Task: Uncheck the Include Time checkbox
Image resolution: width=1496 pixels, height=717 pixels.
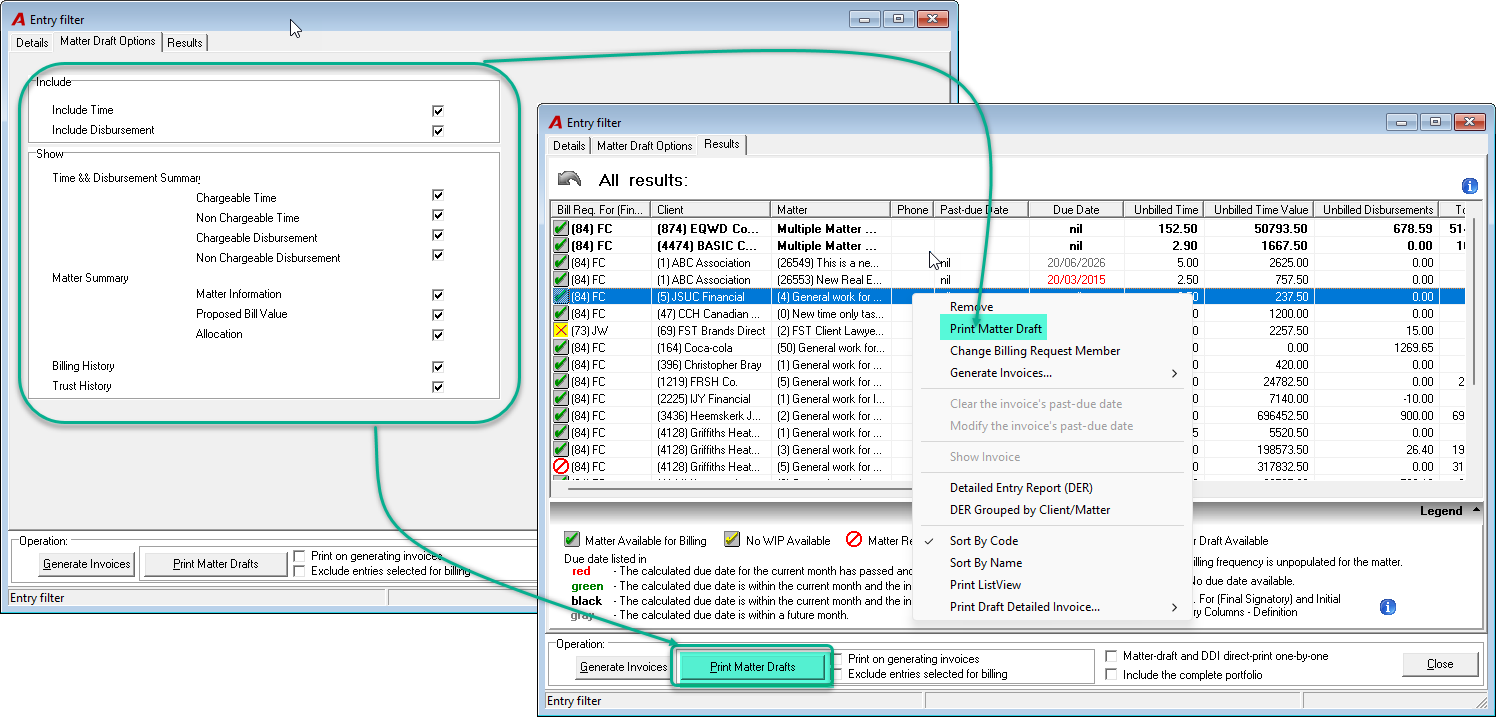Action: (437, 111)
